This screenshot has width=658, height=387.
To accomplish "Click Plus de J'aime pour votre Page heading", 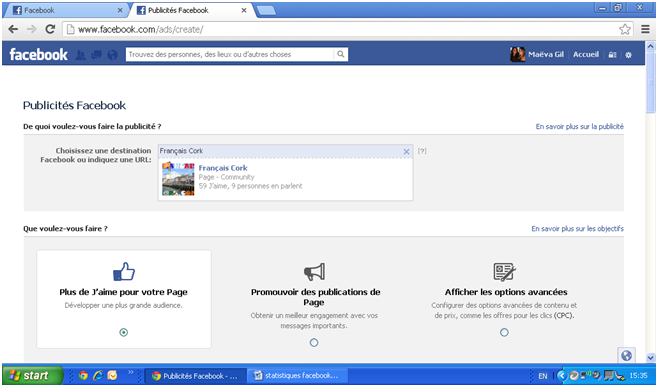I will point(123,292).
